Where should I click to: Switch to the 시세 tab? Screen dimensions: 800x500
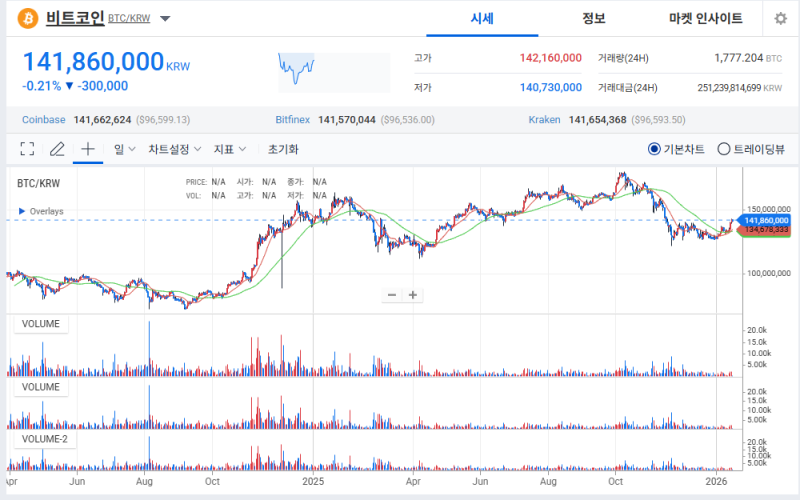point(483,19)
